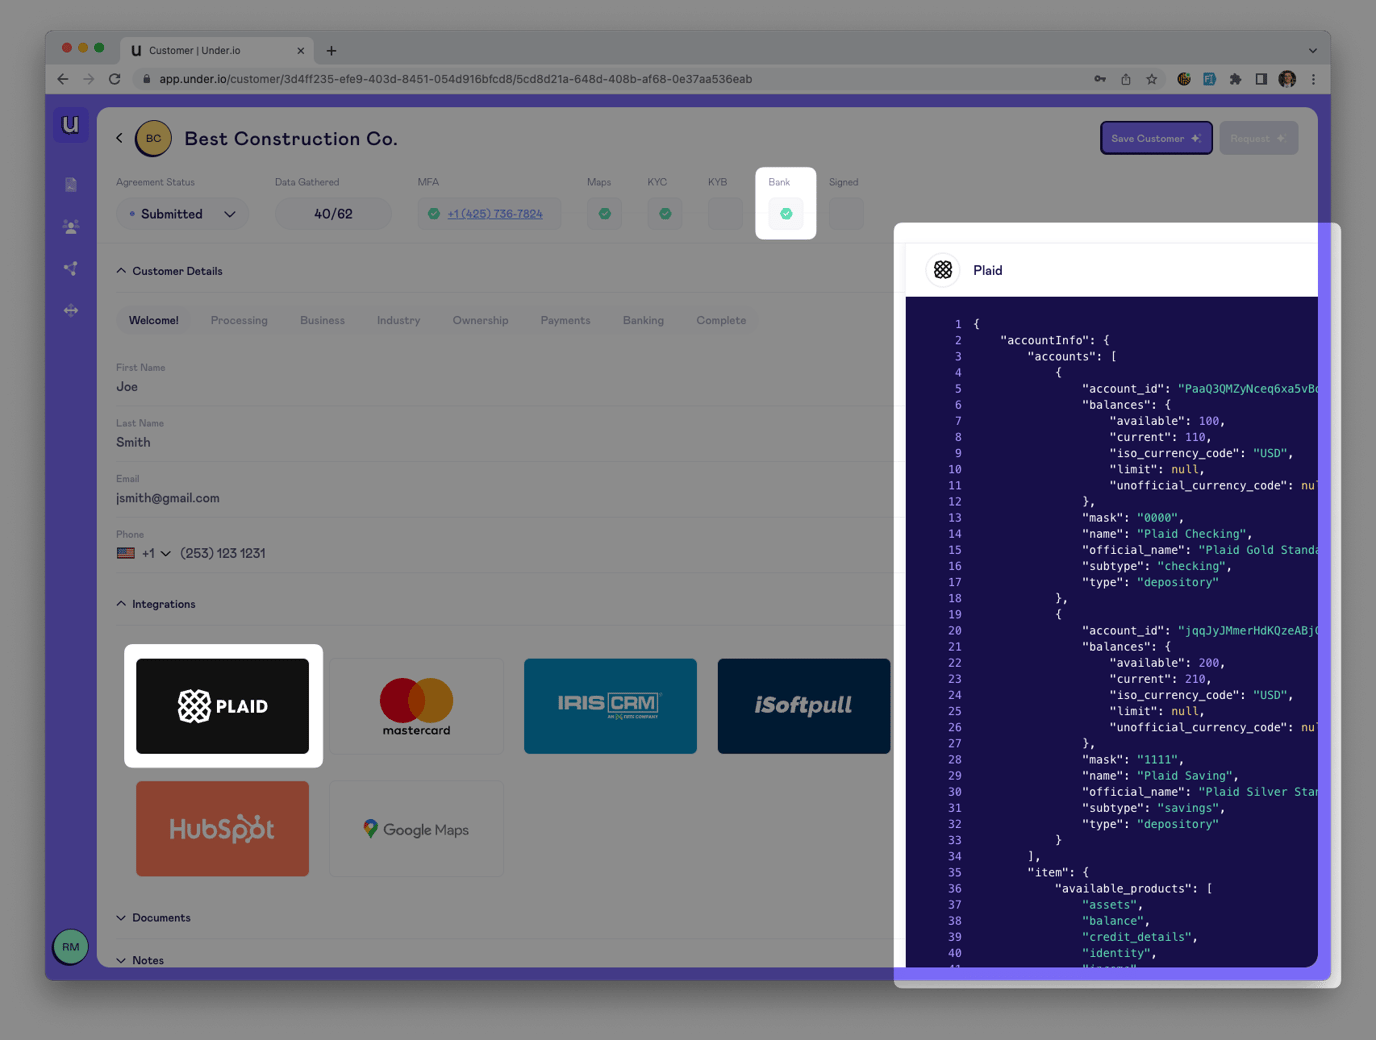Switch to the Banking tab

click(643, 320)
